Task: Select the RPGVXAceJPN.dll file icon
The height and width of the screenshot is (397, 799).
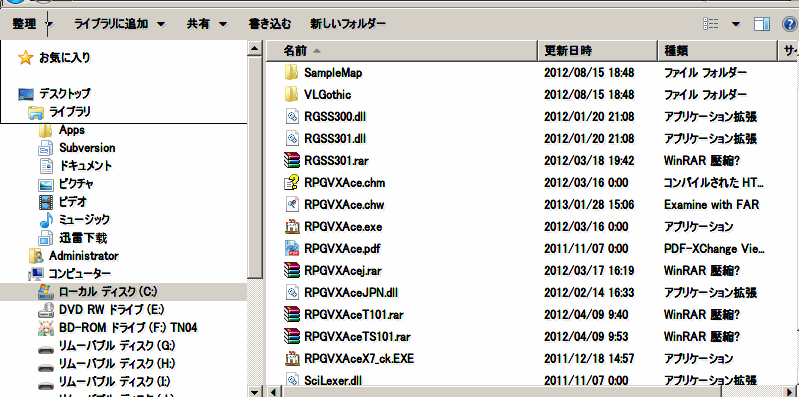Action: [291, 293]
